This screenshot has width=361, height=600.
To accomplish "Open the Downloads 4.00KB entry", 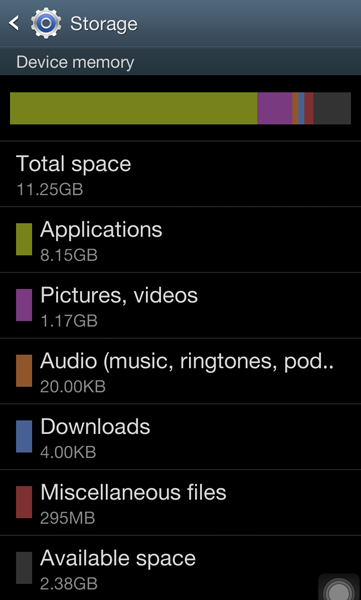I will pyautogui.click(x=180, y=437).
